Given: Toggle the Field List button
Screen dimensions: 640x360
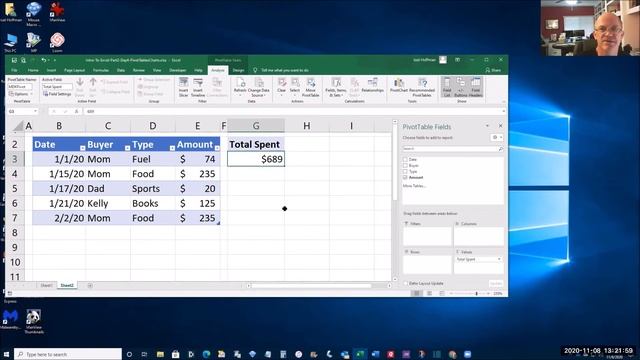Looking at the screenshot, I should (x=447, y=87).
